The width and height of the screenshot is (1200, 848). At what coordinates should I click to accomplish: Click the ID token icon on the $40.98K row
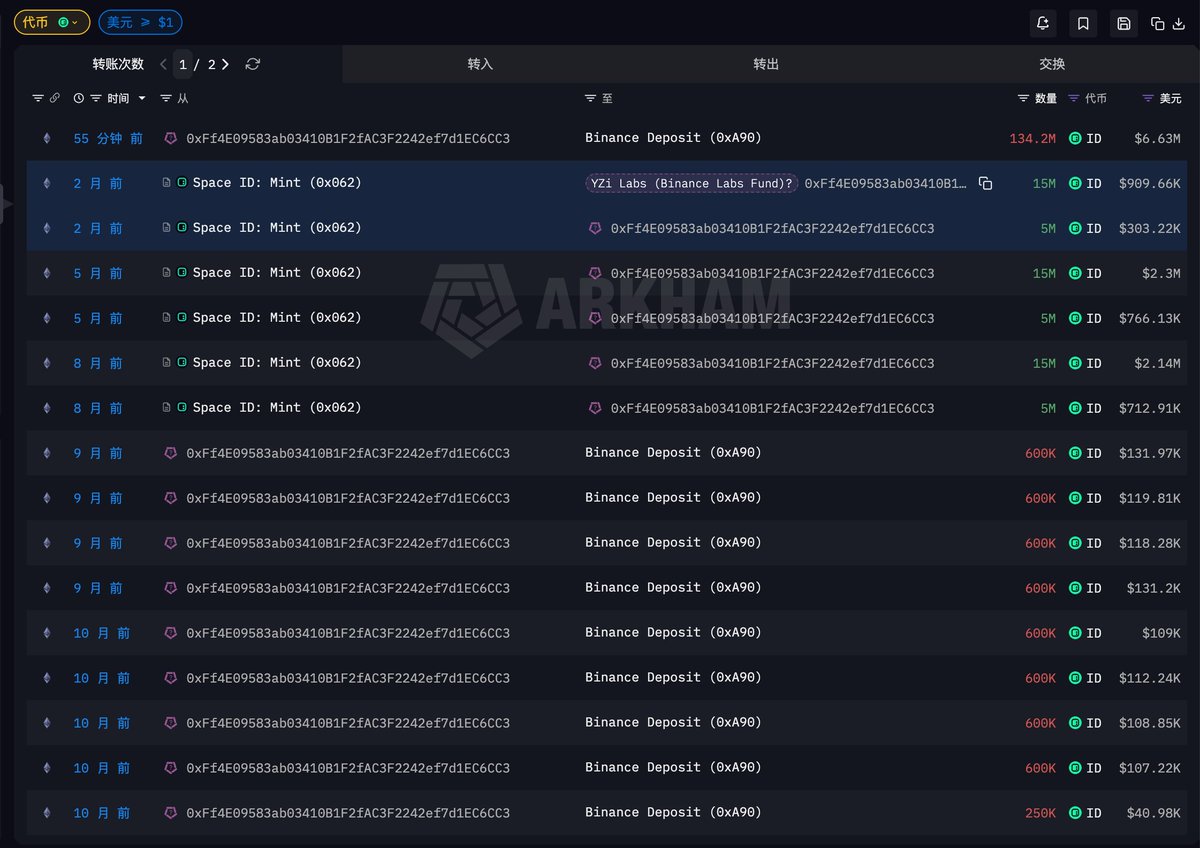click(x=1075, y=813)
